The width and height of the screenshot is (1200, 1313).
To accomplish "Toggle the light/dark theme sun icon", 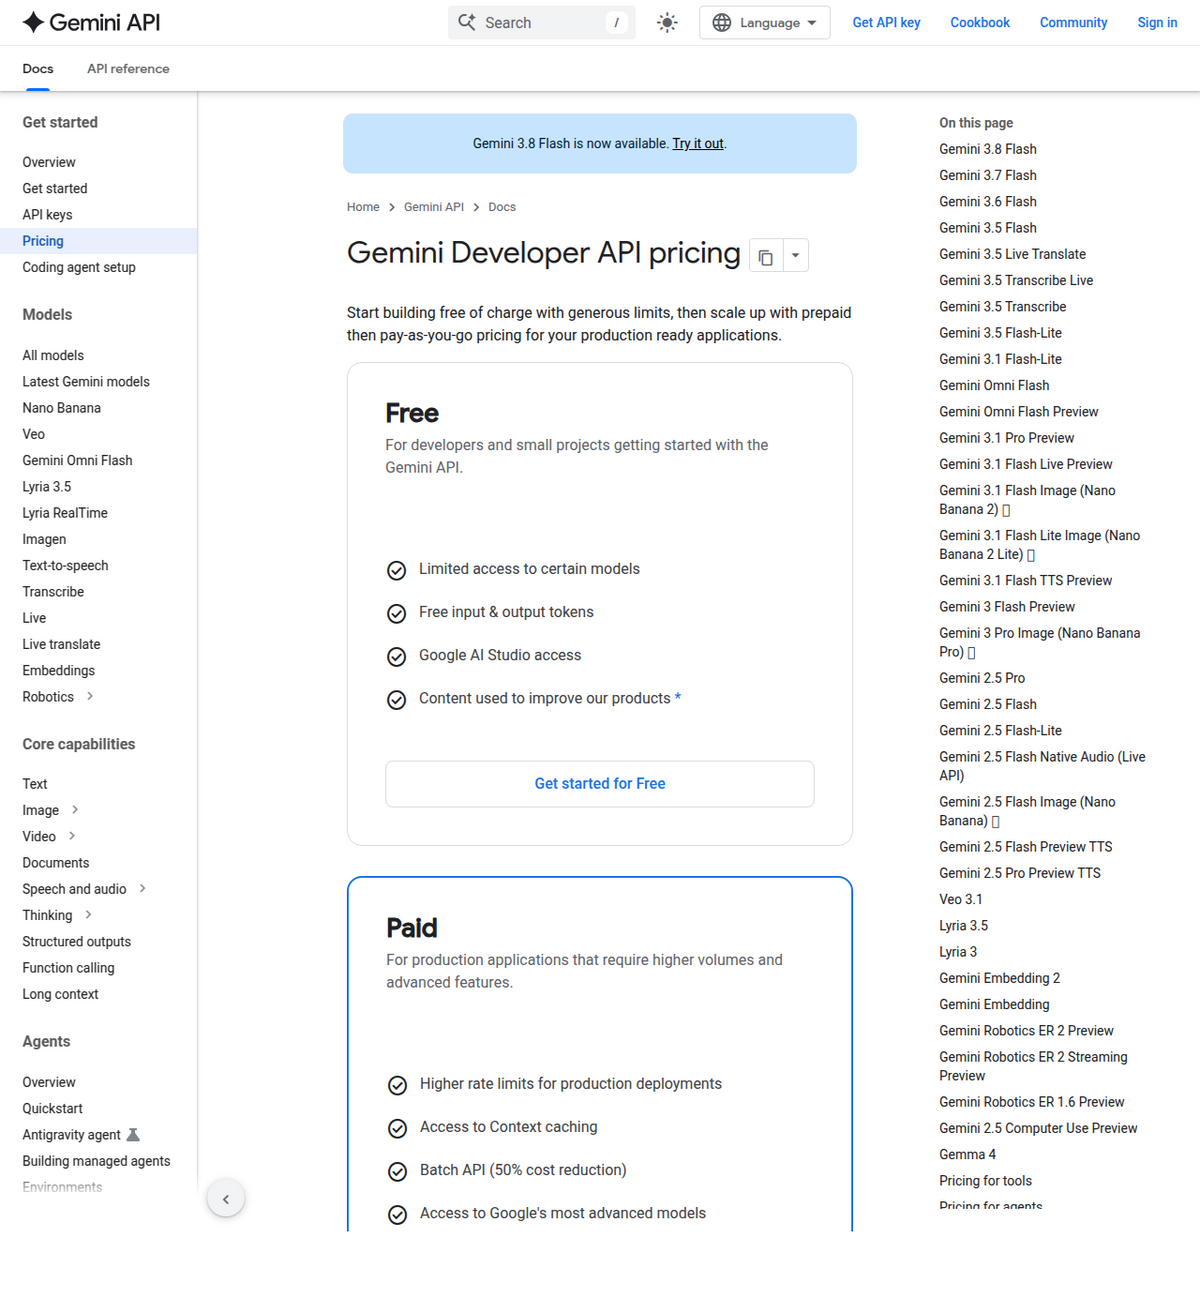I will point(667,22).
